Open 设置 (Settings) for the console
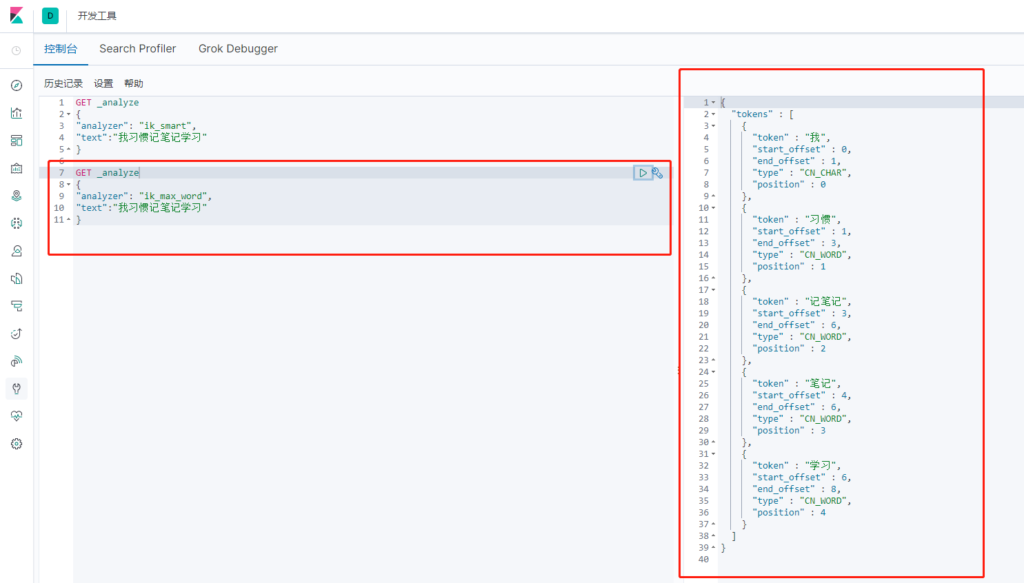This screenshot has width=1024, height=583. 104,84
